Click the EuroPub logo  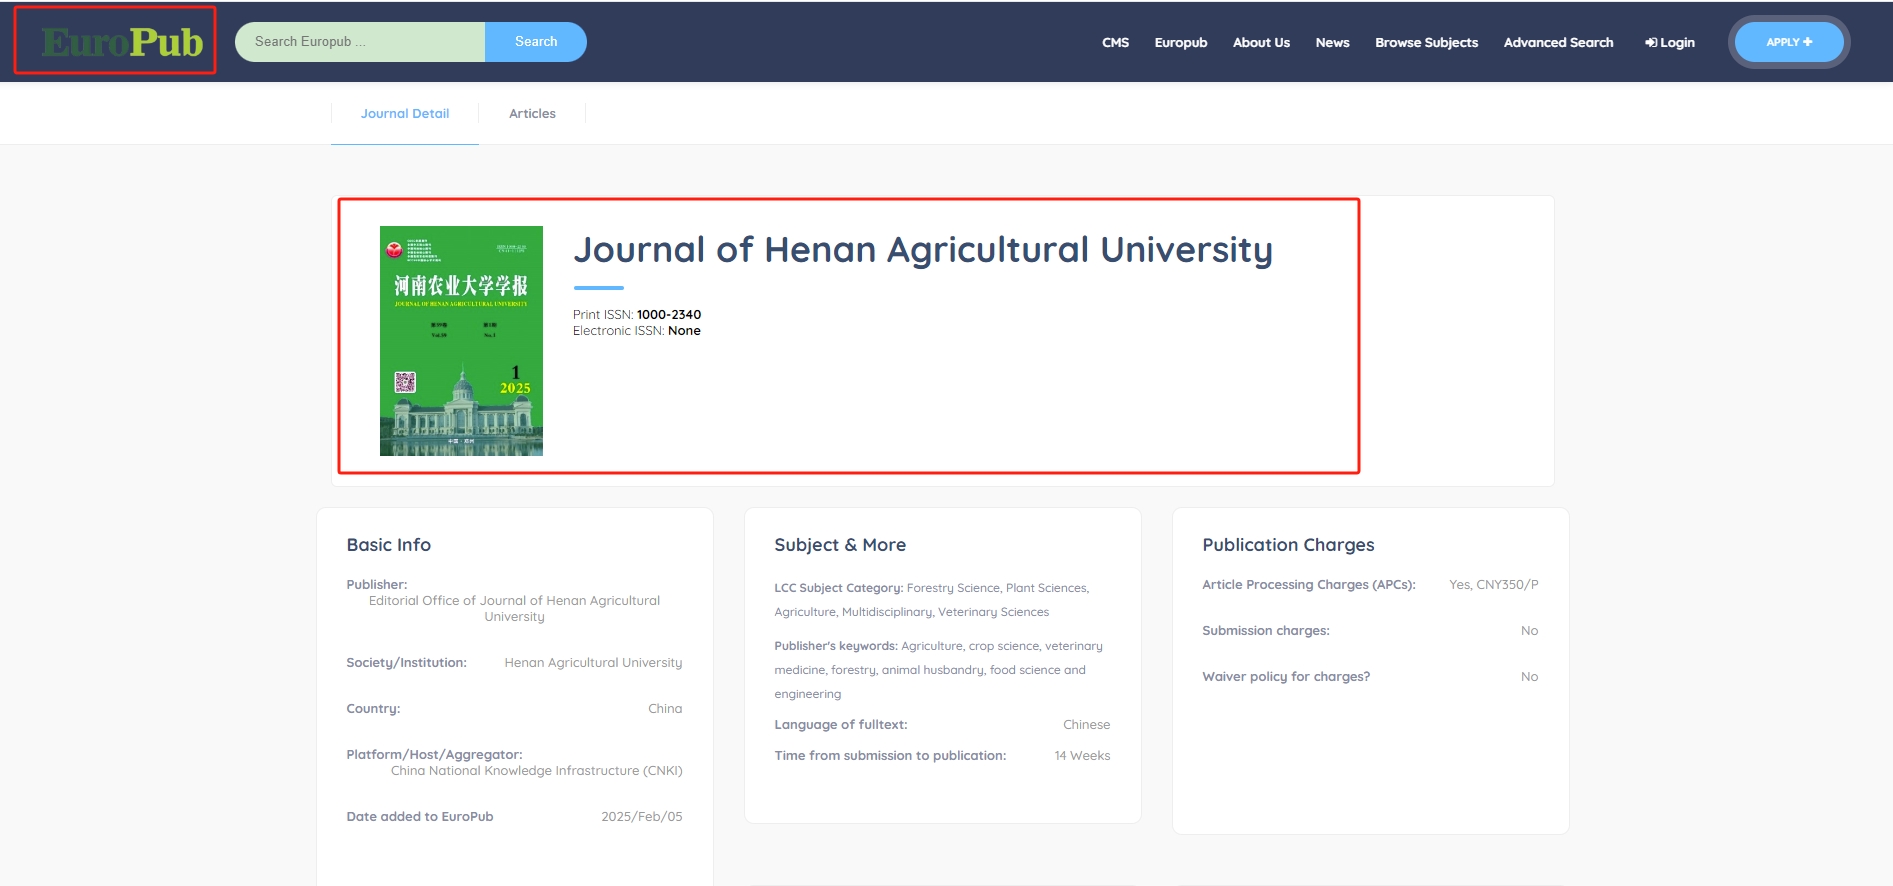click(x=122, y=42)
